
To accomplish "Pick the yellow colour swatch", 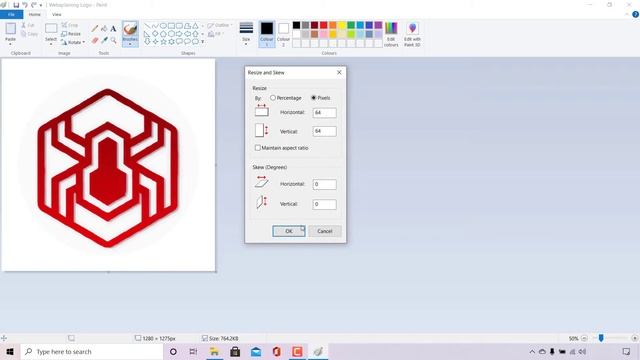I will coord(342,25).
